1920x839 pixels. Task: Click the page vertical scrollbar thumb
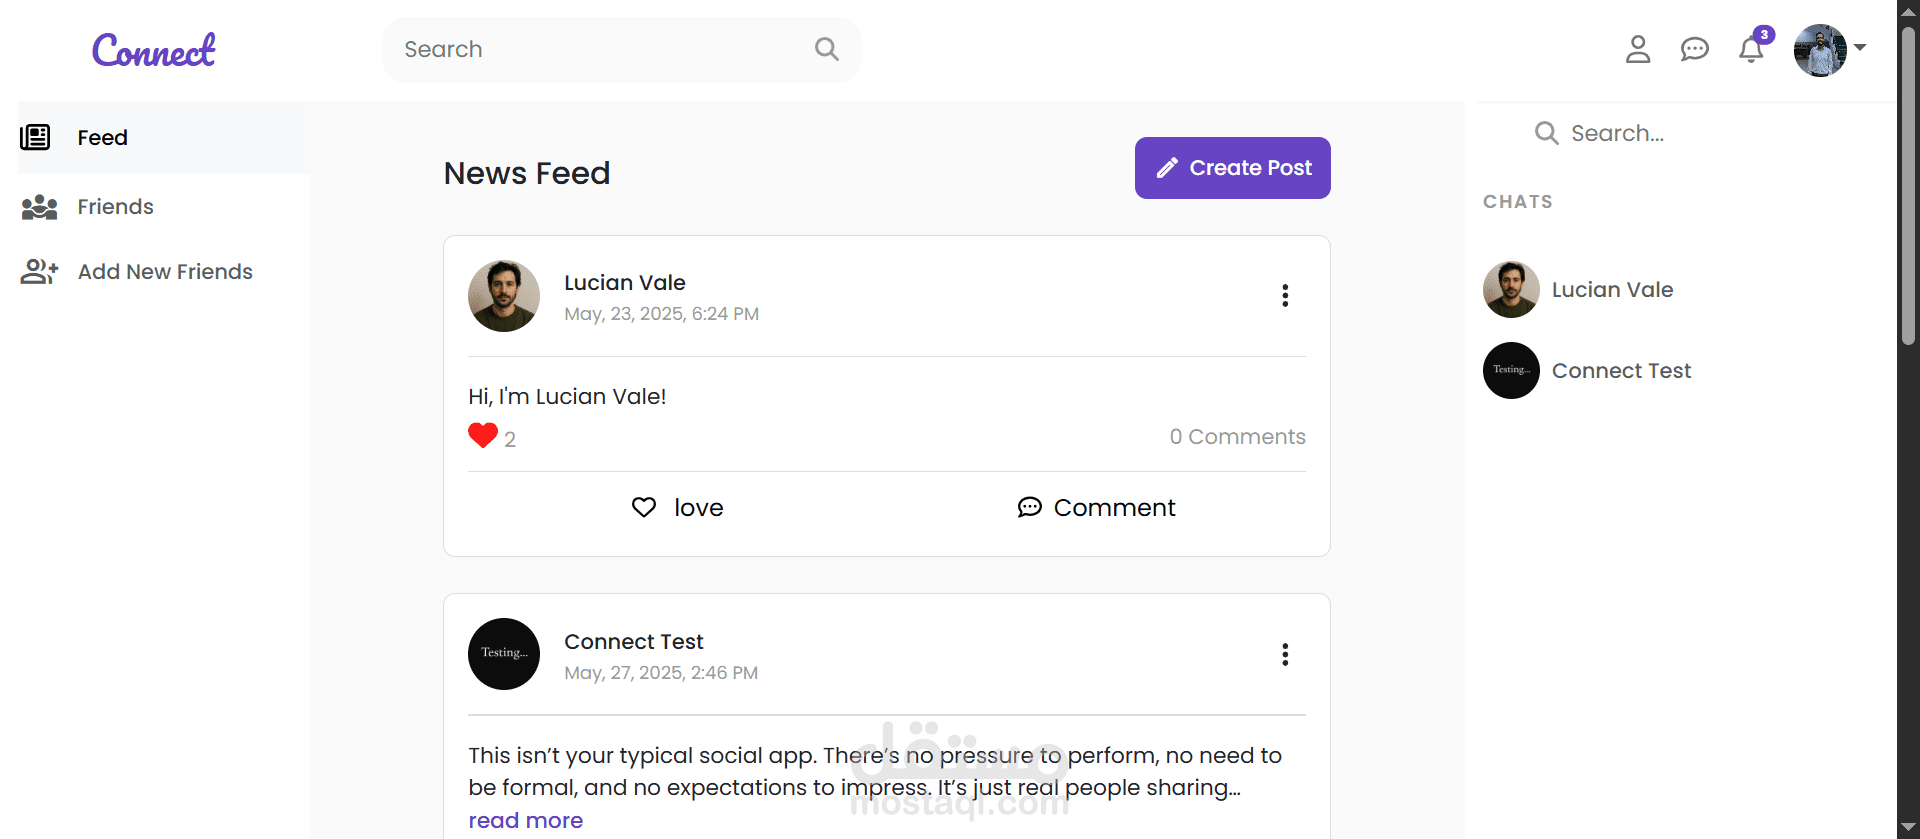tap(1909, 185)
